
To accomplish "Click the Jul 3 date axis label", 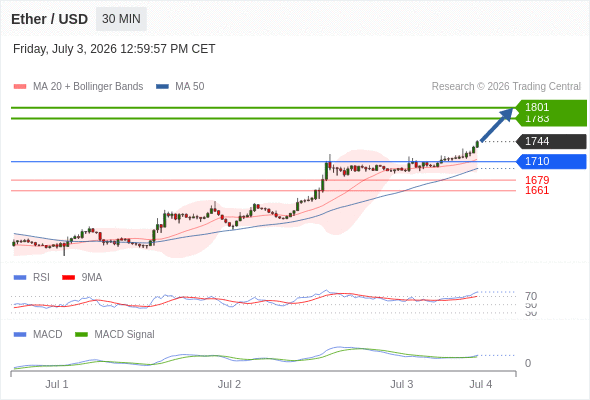I will point(401,384).
